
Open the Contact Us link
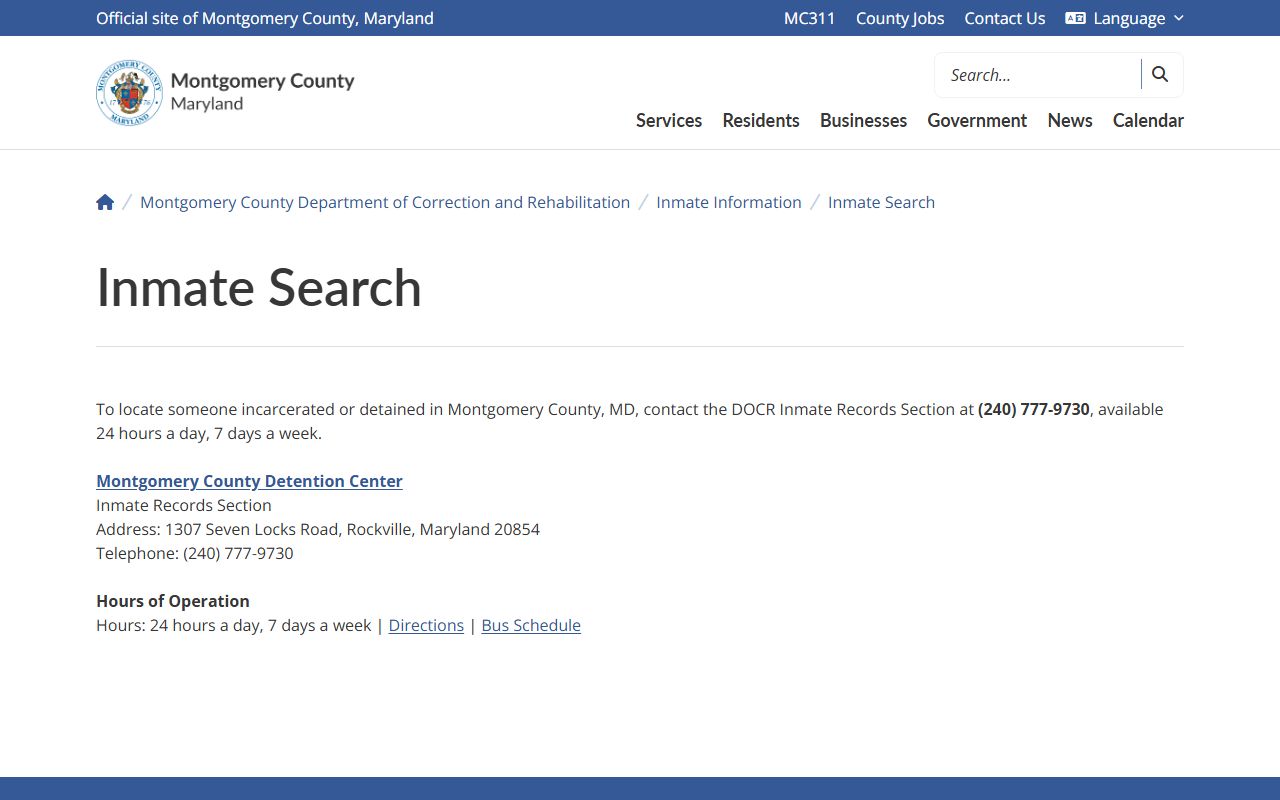[1005, 18]
